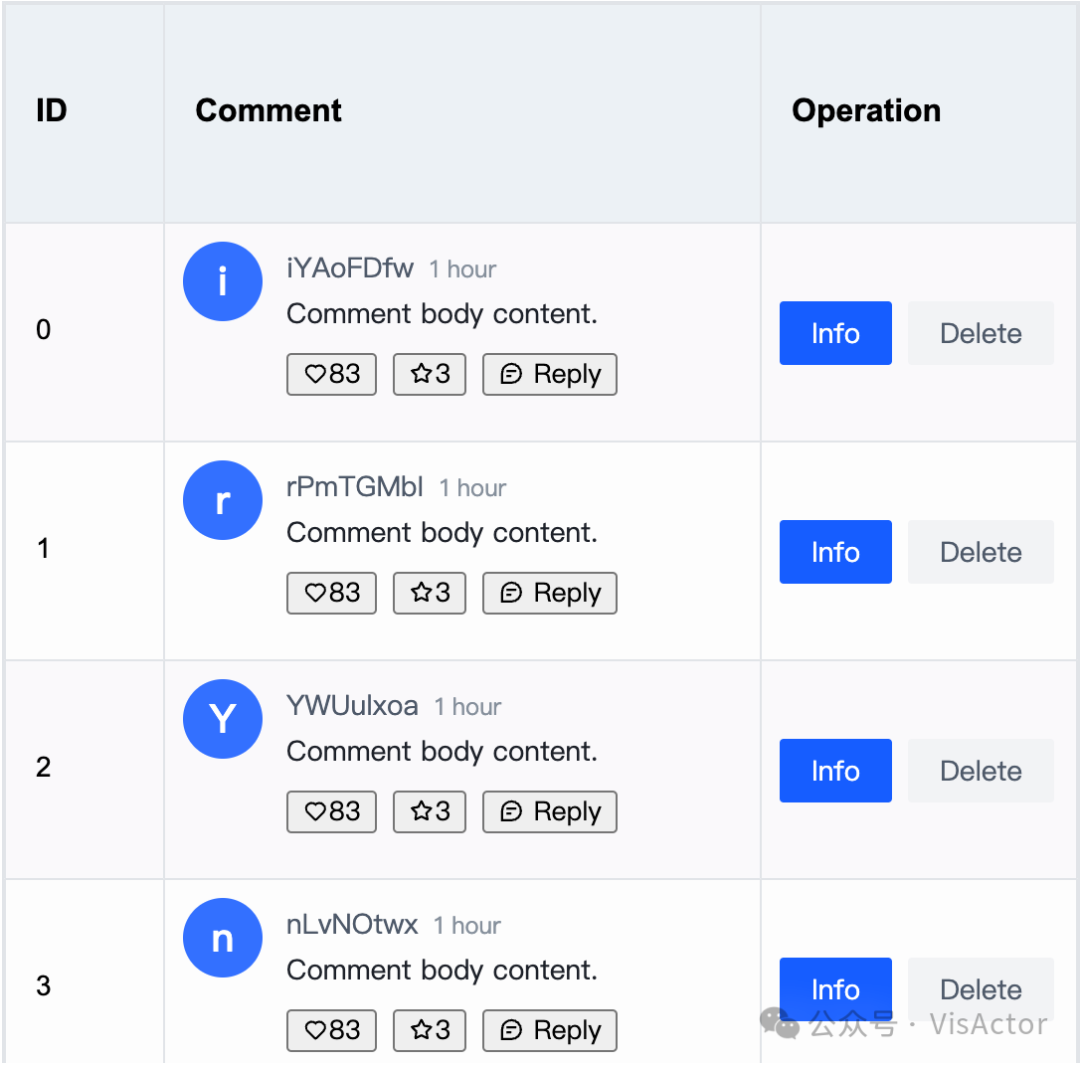The width and height of the screenshot is (1080, 1066).
Task: Reply to YWUulxoa's comment
Action: click(x=550, y=812)
